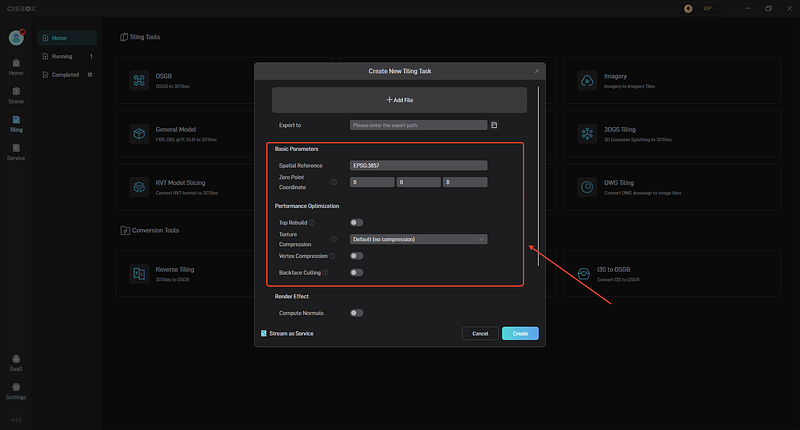Click the 3DGS Tiling icon

pos(587,134)
